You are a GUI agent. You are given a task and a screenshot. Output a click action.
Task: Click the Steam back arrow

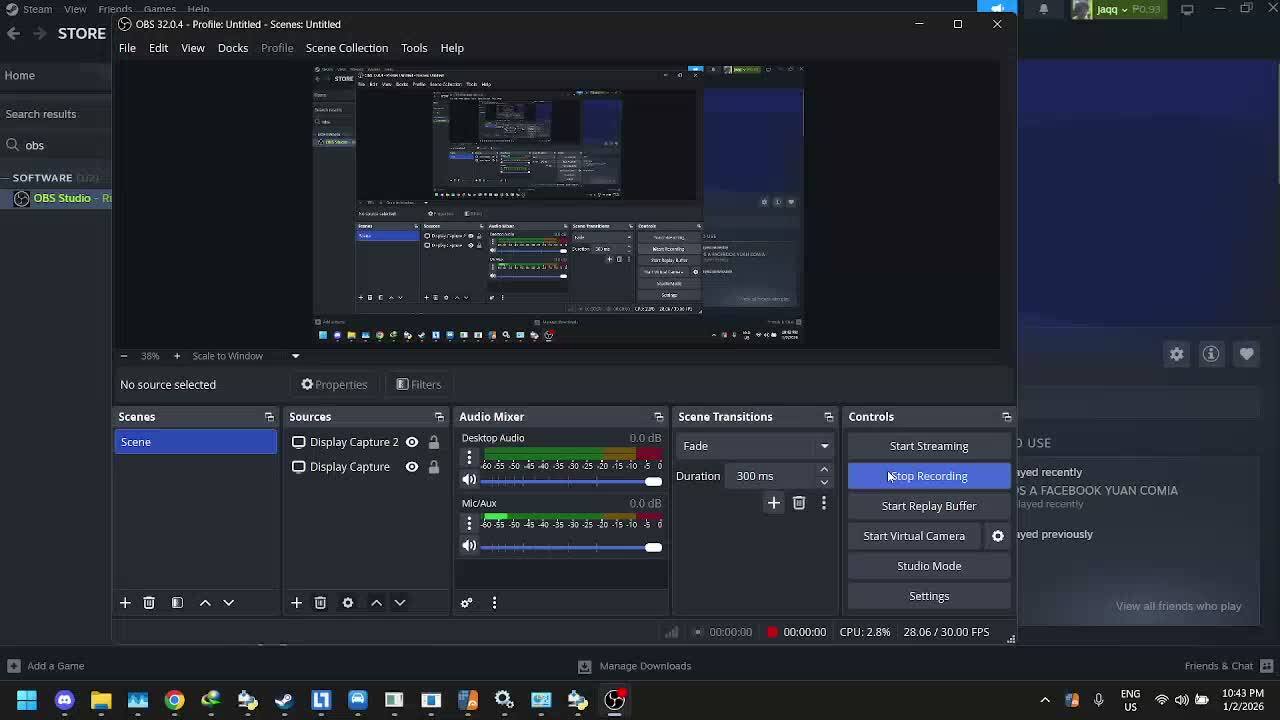(x=13, y=33)
